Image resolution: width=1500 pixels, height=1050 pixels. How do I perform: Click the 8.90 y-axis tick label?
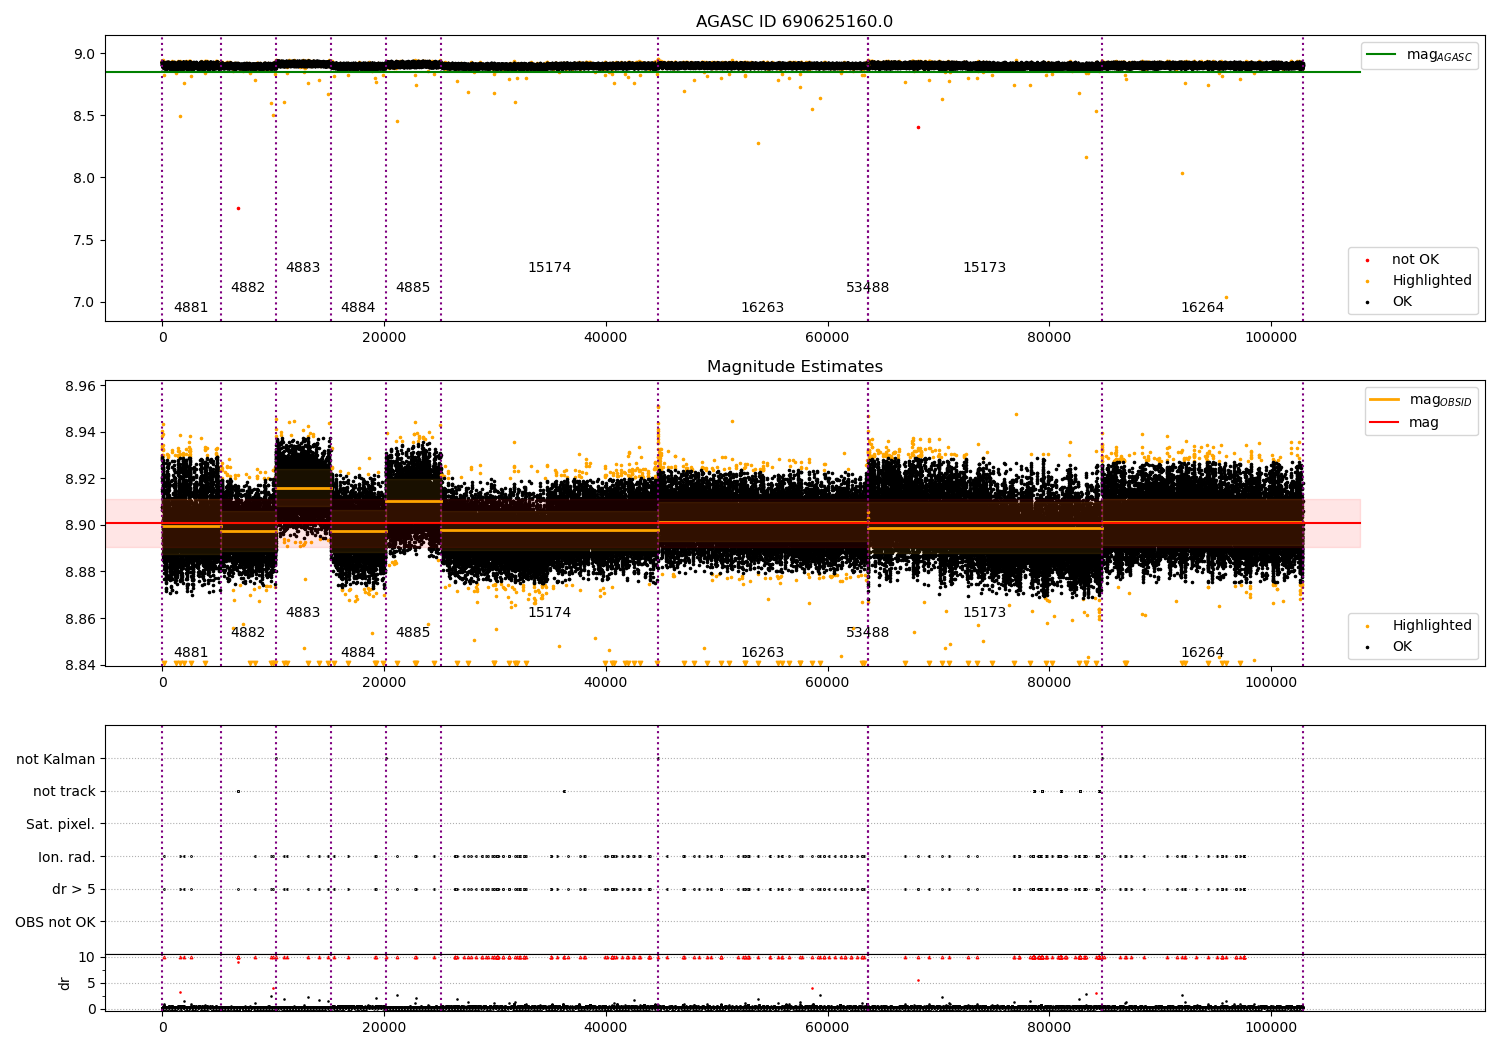(x=82, y=525)
